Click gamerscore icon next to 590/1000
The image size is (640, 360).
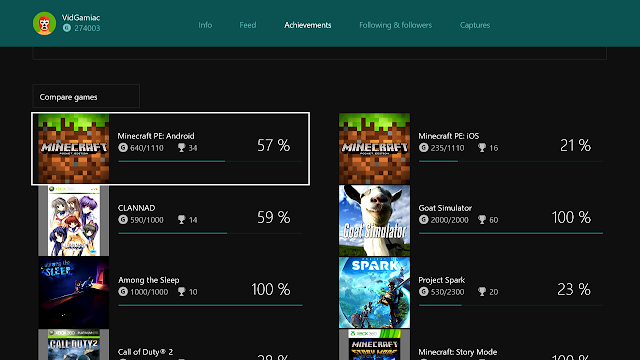point(123,220)
